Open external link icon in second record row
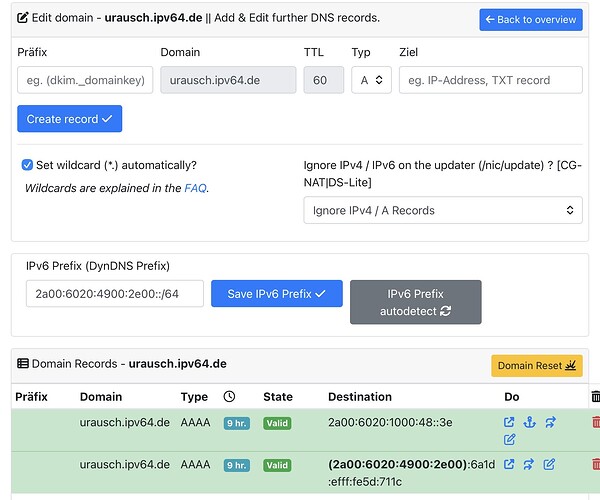Screen dimensions: 600x500 tap(509, 465)
